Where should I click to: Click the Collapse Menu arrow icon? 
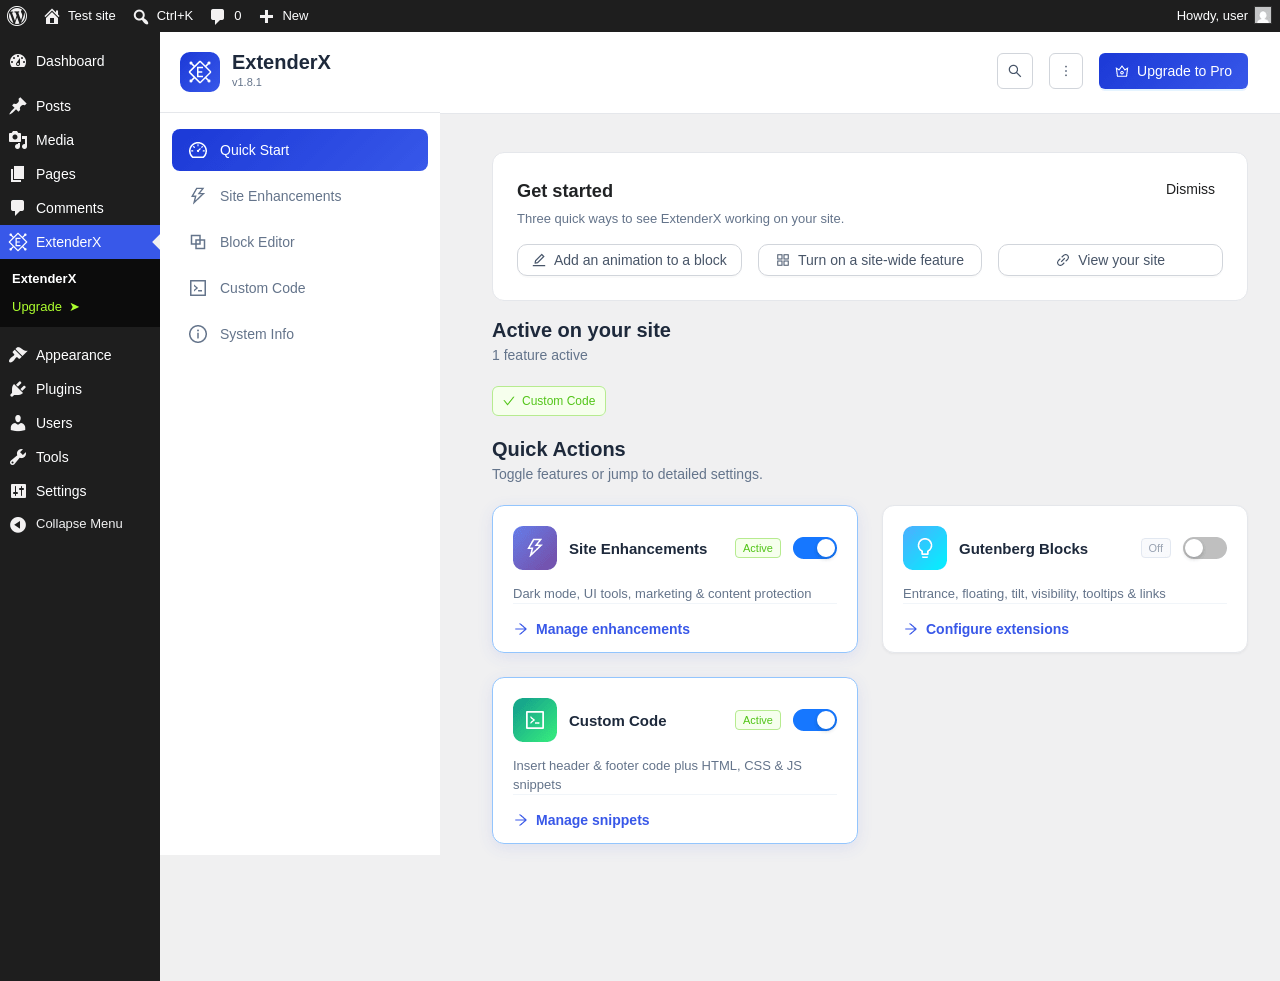point(18,525)
